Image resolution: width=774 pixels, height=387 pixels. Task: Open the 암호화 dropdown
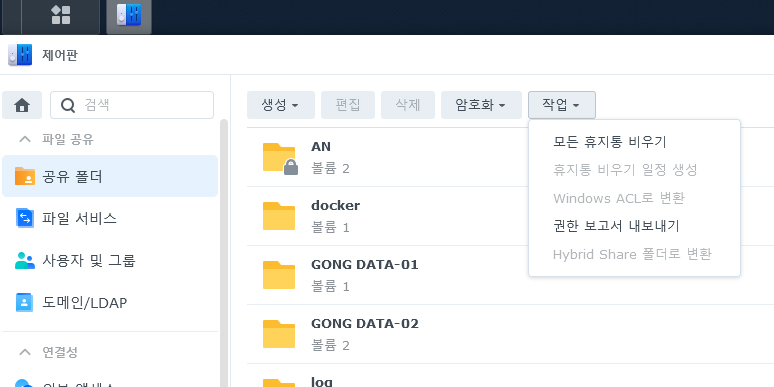click(x=481, y=105)
